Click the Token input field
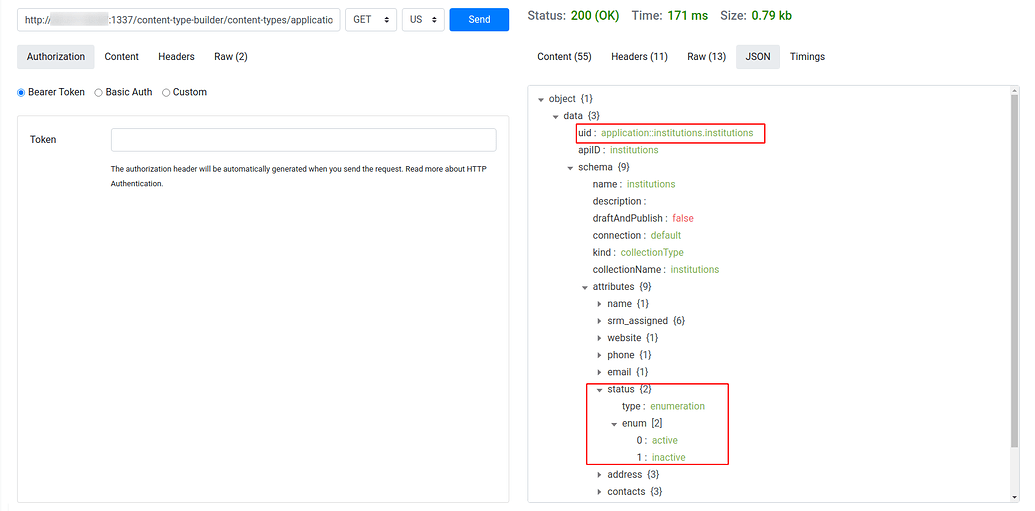This screenshot has height=511, width=1035. click(304, 140)
